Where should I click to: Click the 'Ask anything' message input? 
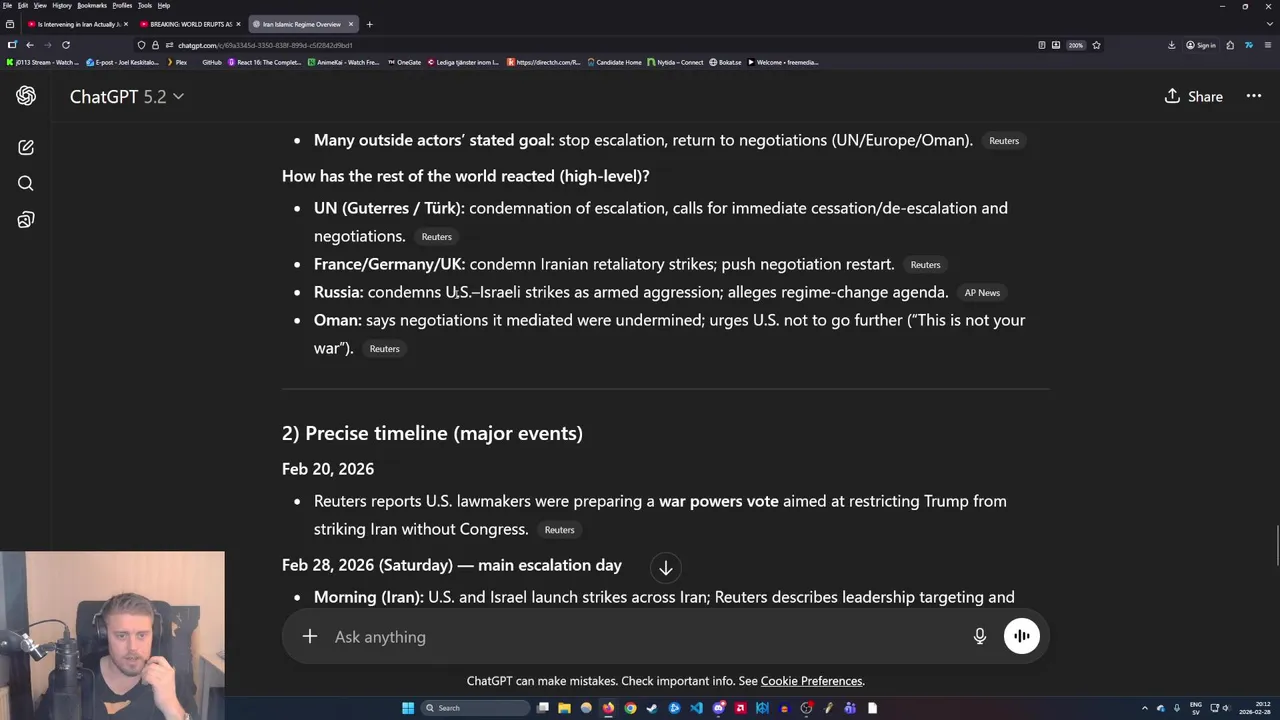click(645, 637)
